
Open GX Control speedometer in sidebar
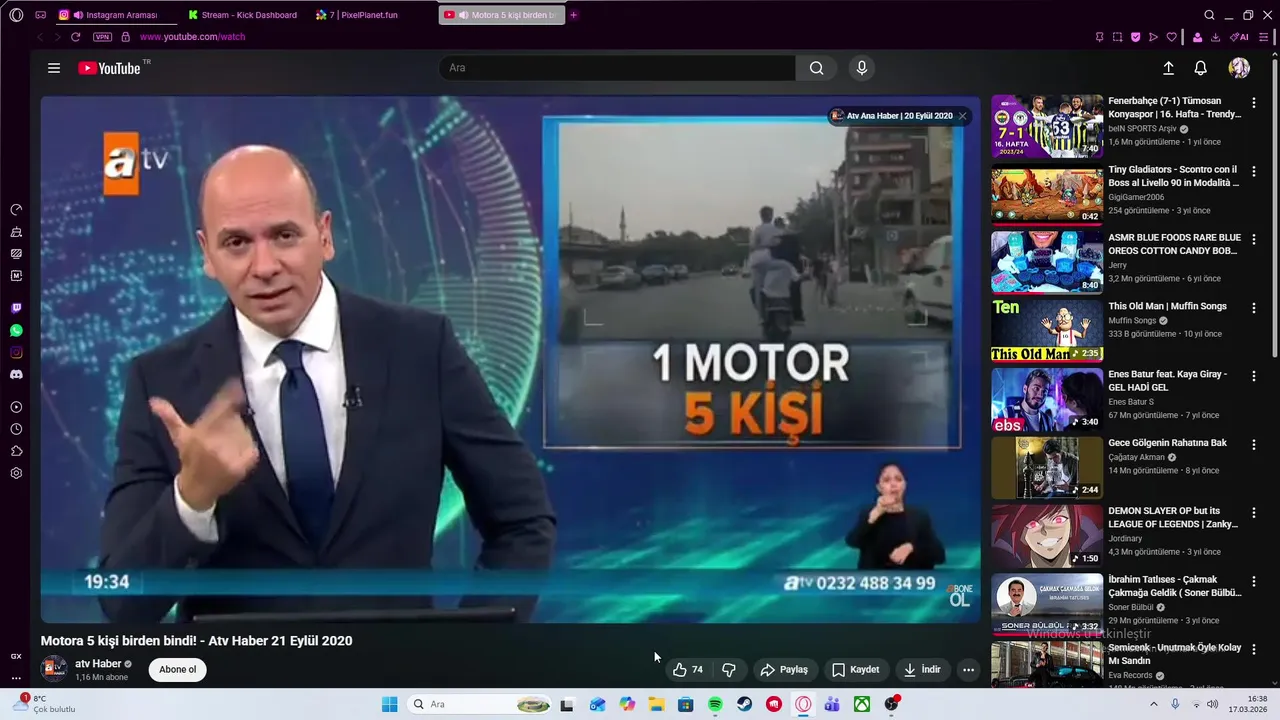[x=16, y=210]
